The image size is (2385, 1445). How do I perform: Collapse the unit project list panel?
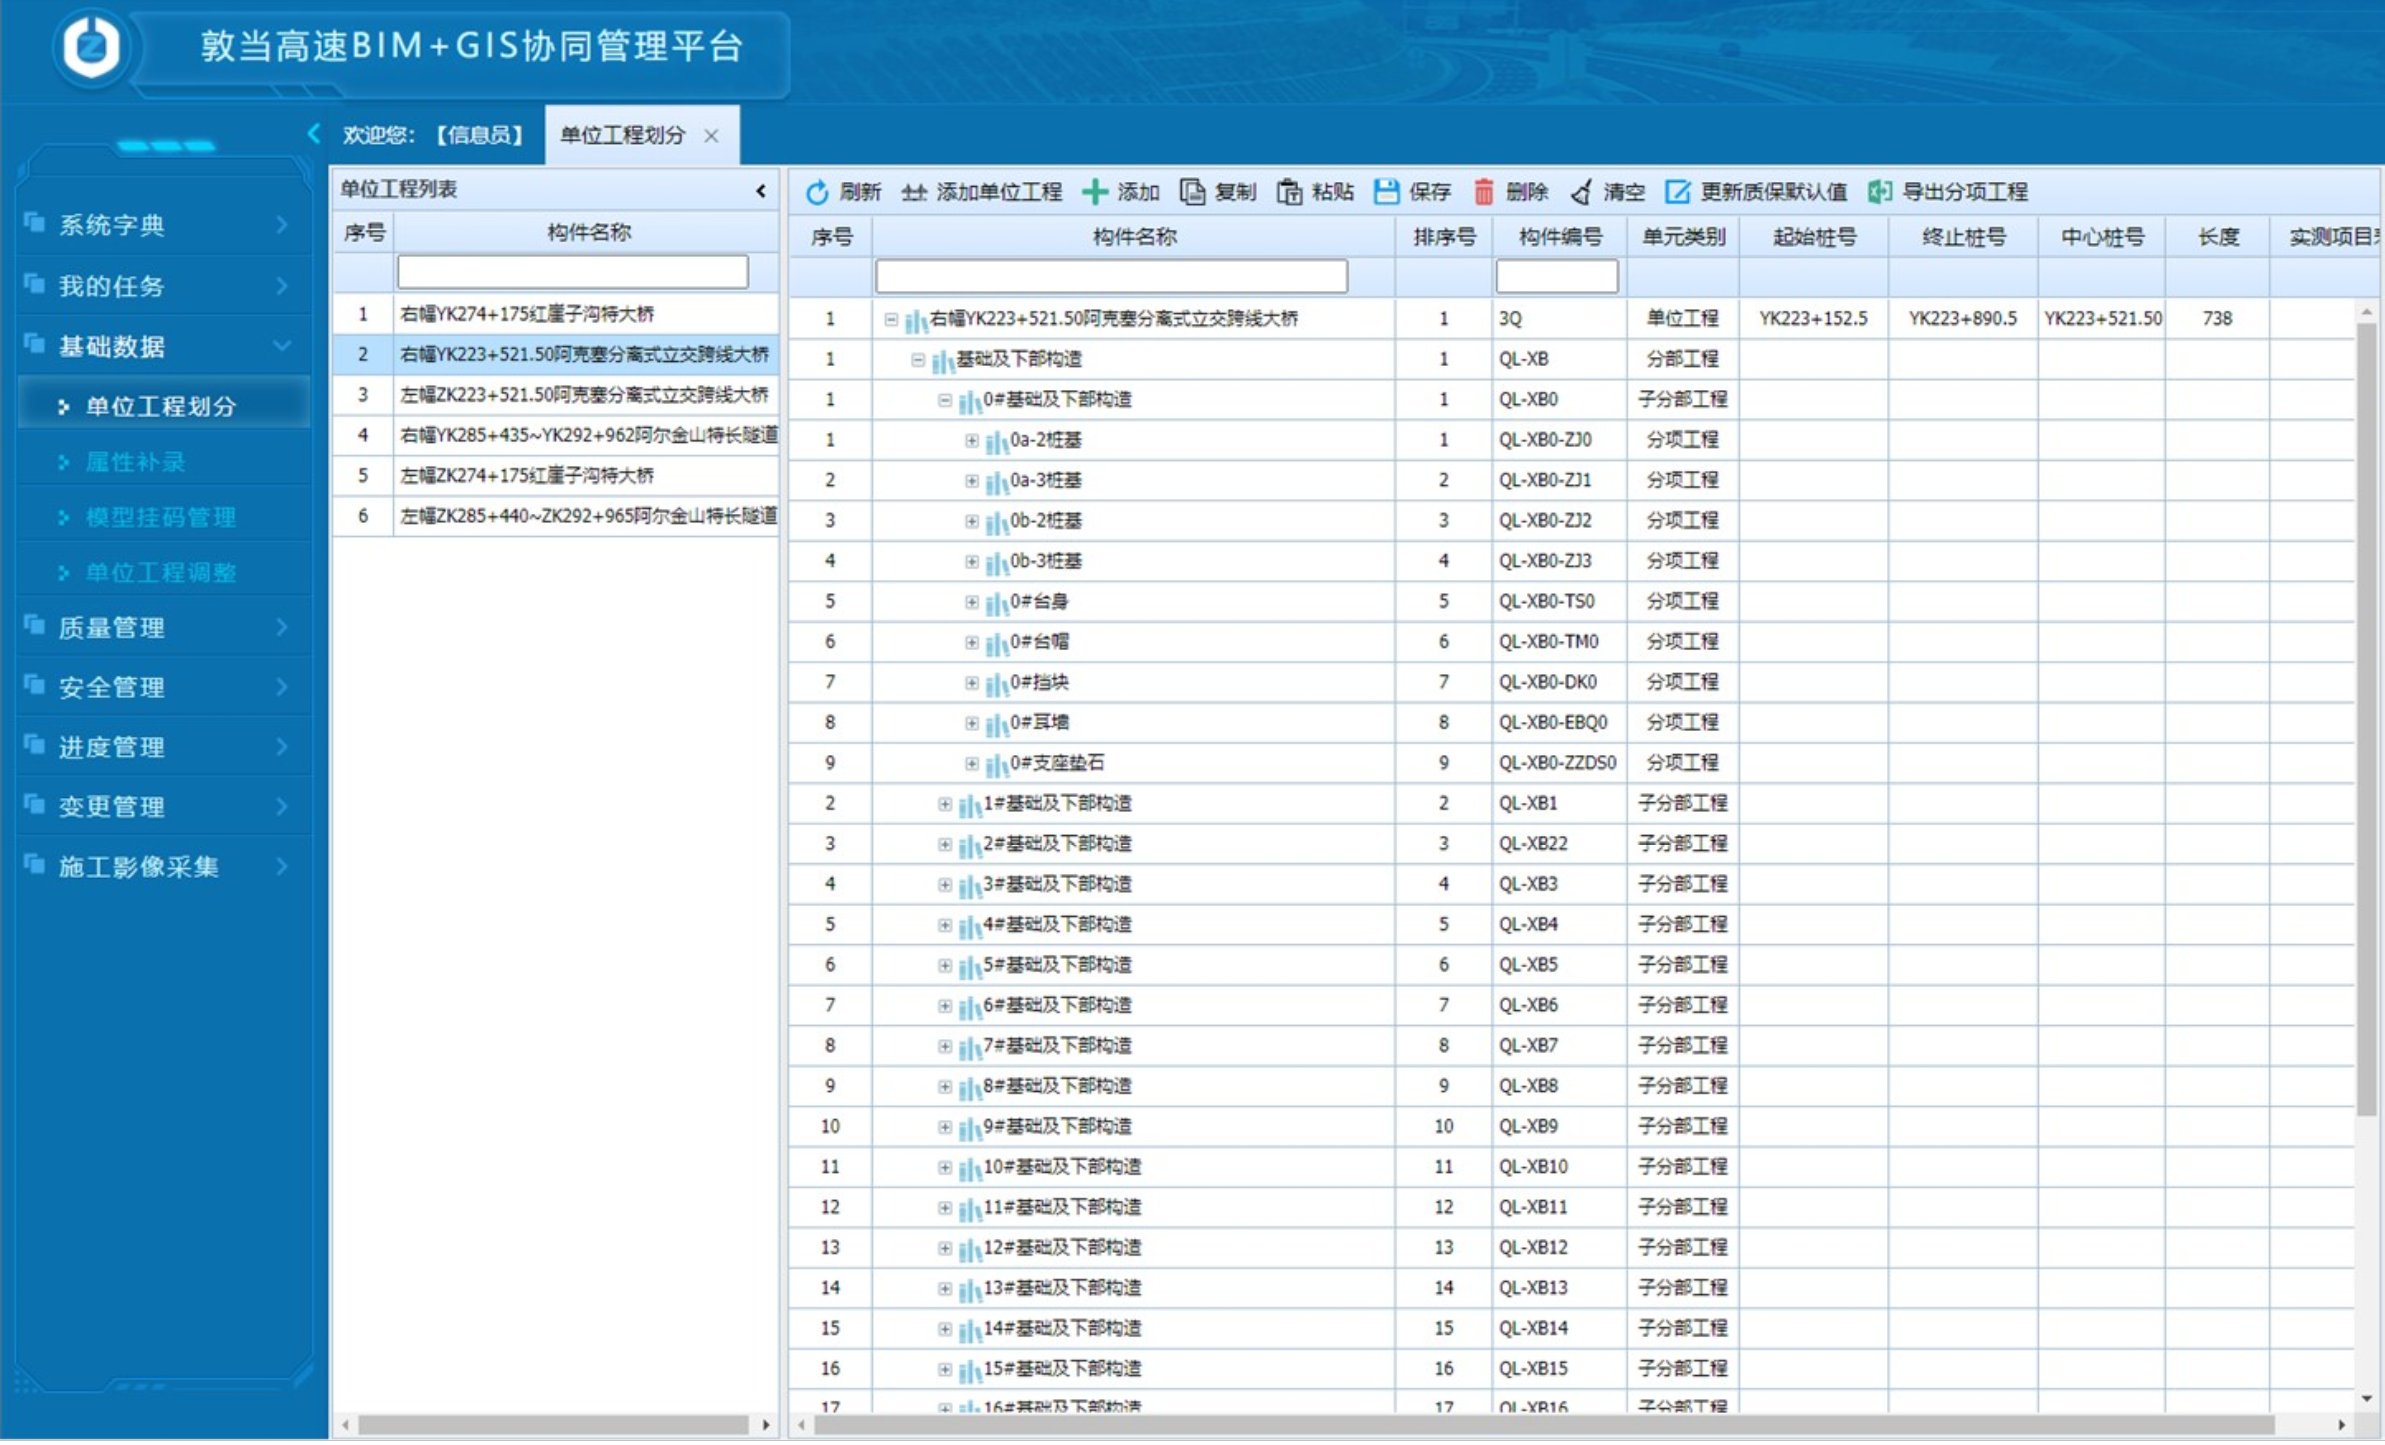pos(761,190)
